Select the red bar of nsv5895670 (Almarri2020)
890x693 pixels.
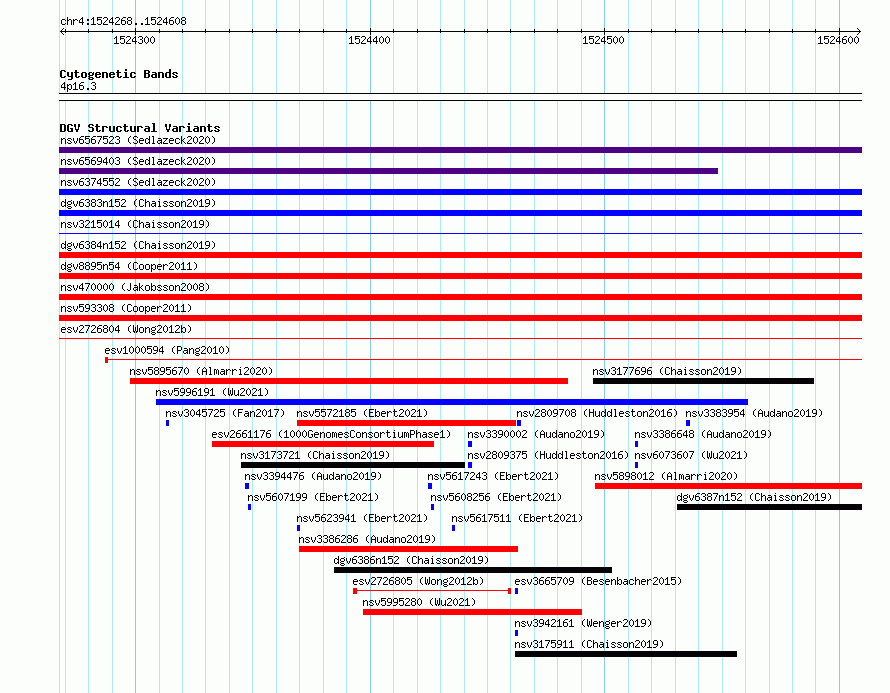click(x=349, y=381)
